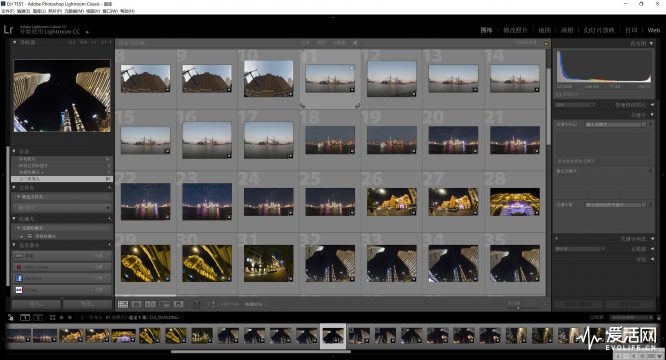Select second window display button 2

(x=38, y=317)
